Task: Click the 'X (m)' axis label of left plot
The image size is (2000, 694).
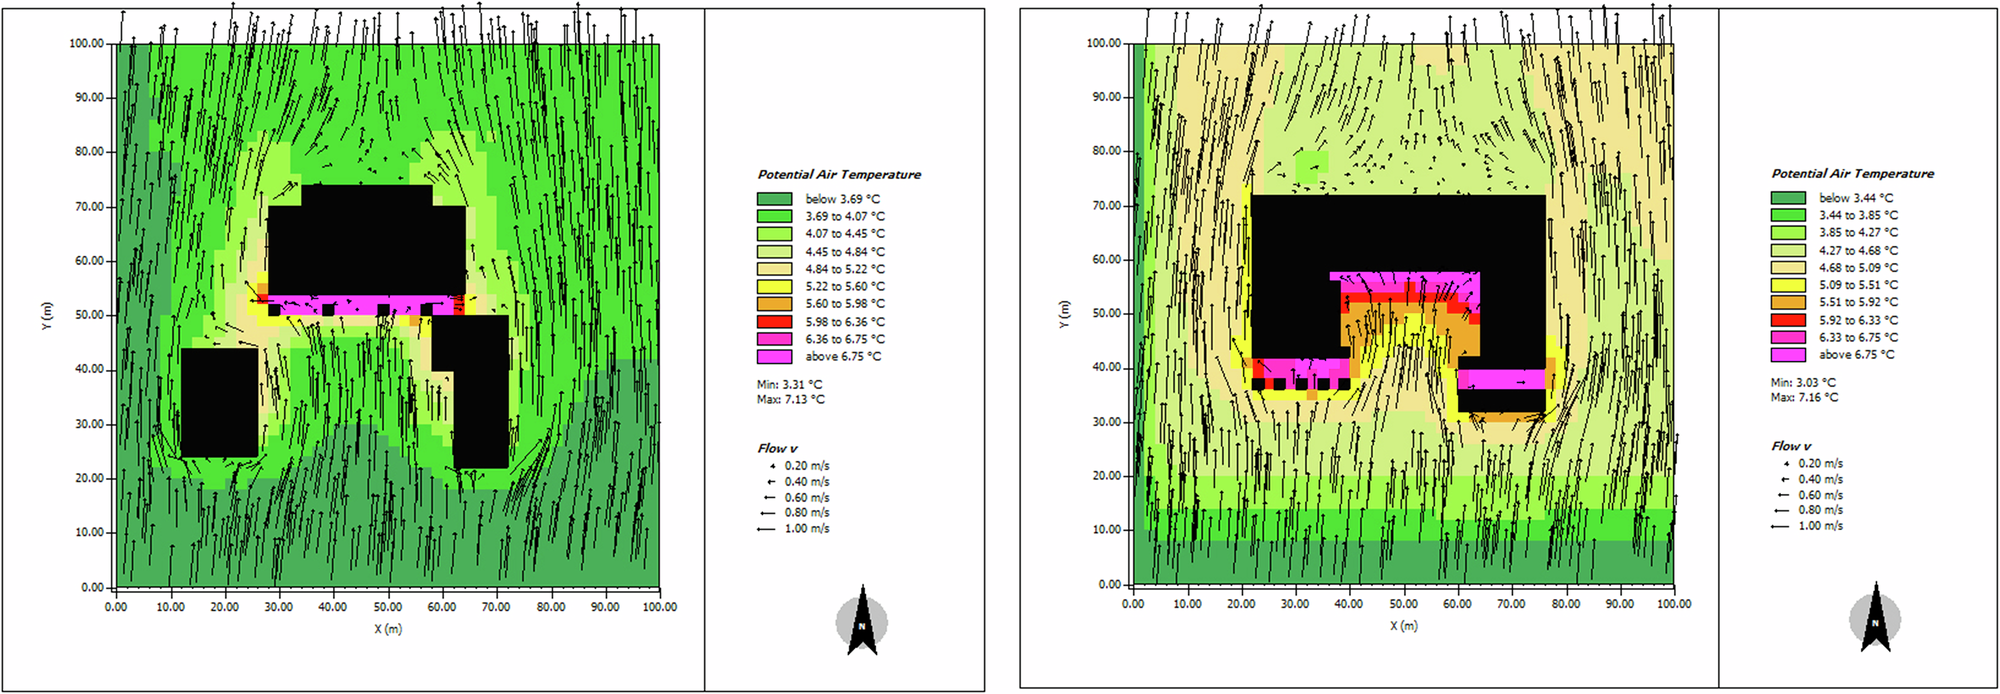Action: click(388, 629)
